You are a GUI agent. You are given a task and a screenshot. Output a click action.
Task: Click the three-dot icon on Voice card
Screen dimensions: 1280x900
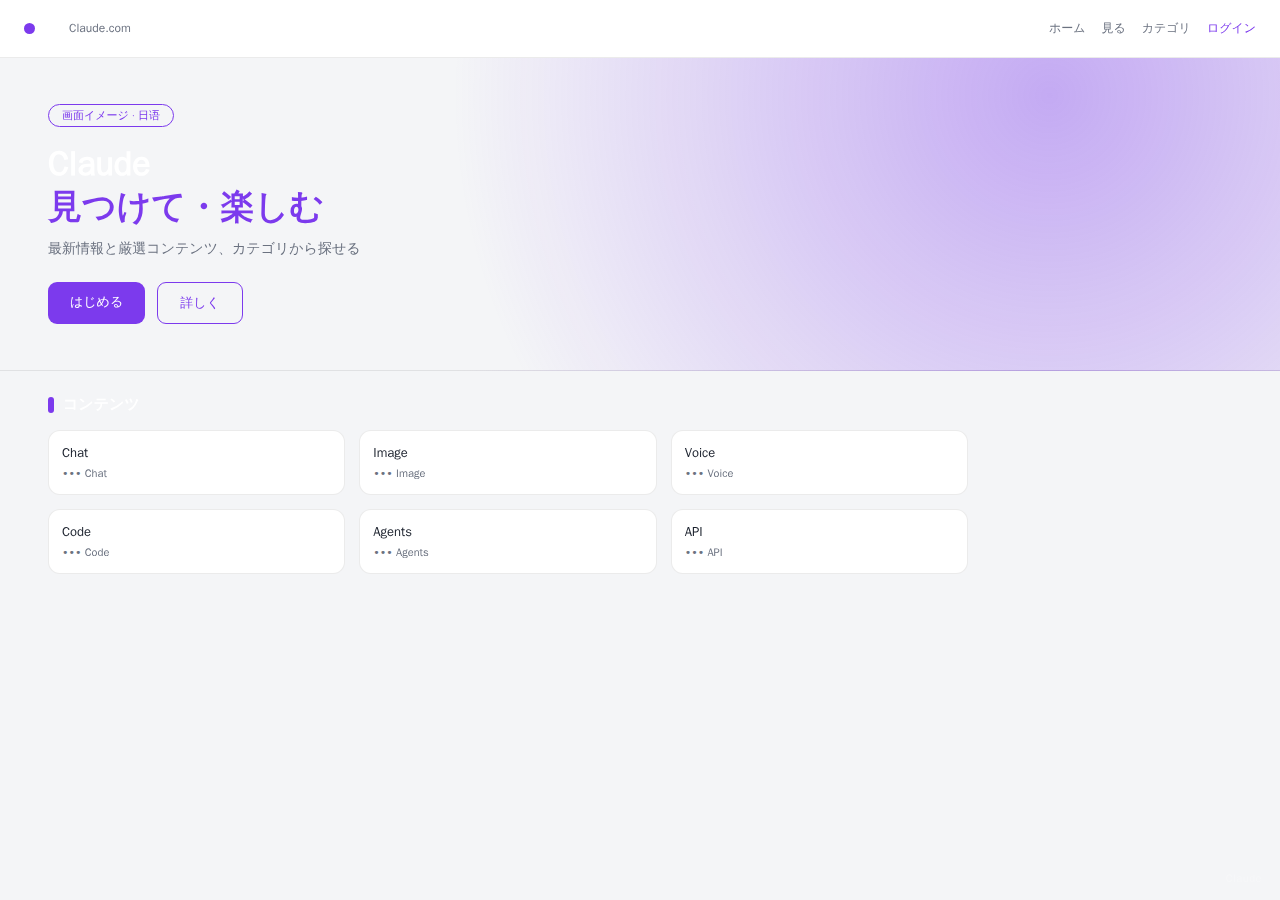pos(695,474)
